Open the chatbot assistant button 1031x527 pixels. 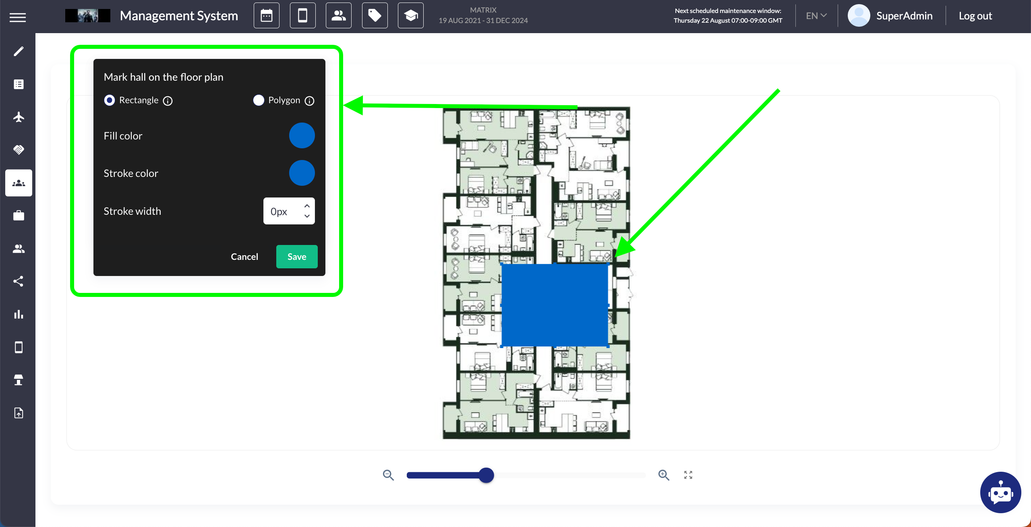(x=1000, y=492)
